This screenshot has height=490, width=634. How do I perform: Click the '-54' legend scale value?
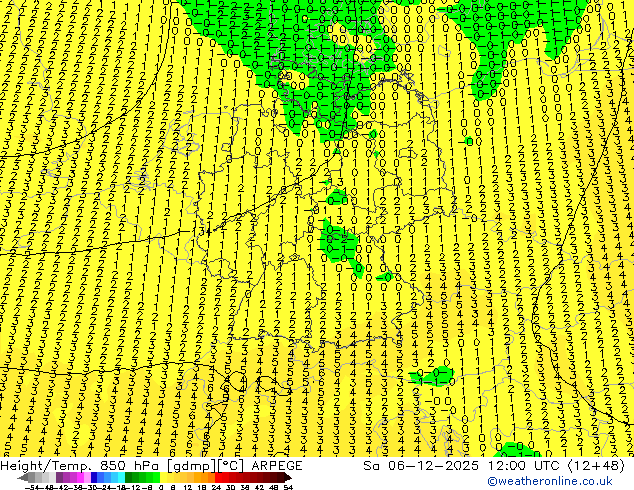pos(32,487)
